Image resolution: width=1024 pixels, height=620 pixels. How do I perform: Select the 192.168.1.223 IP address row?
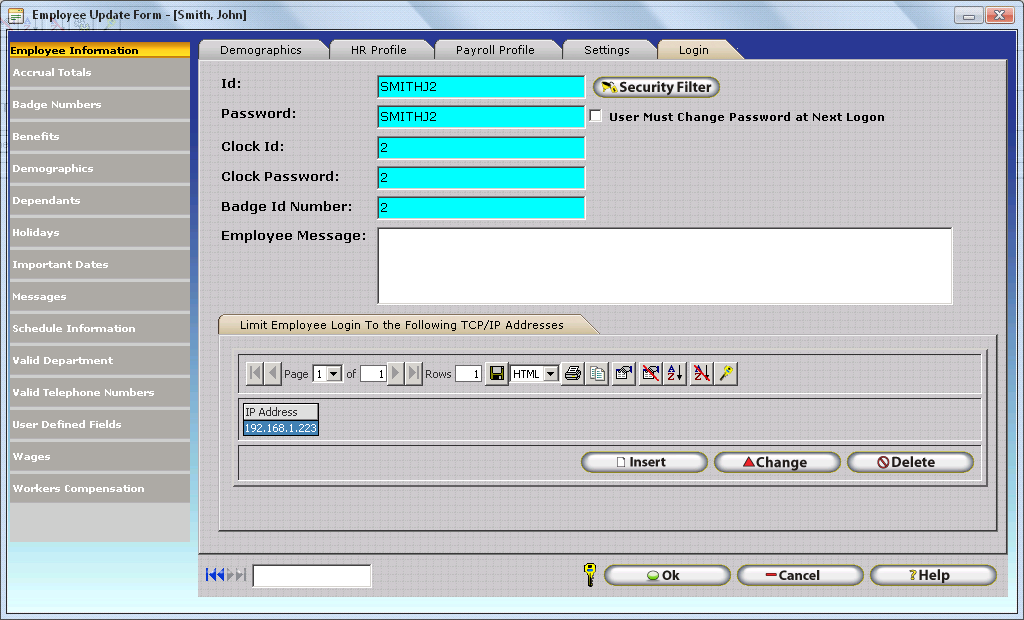pos(281,428)
